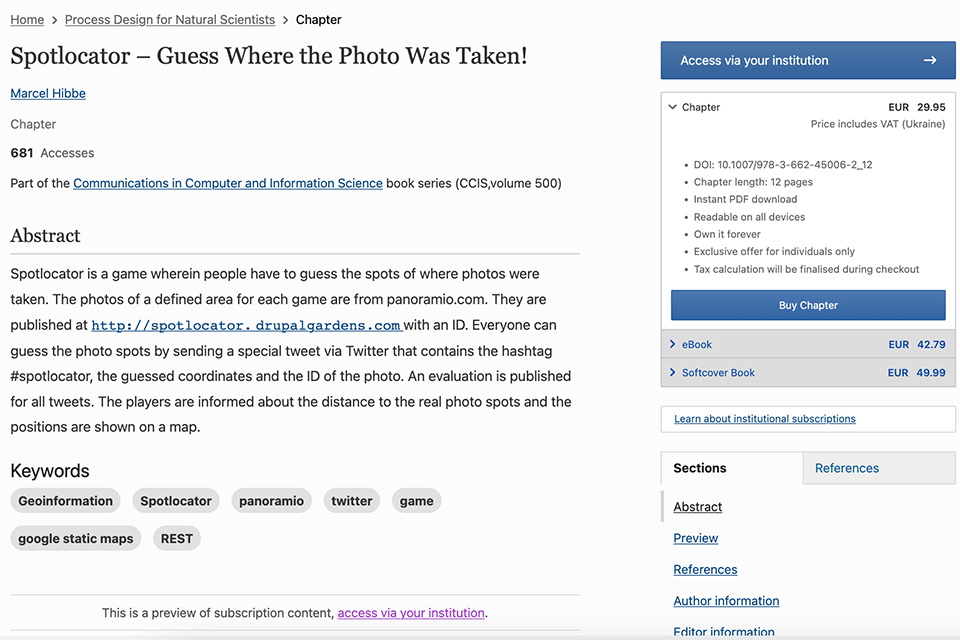Screen dimensions: 960x640
Task: Switch to the References tab
Action: pyautogui.click(x=846, y=468)
